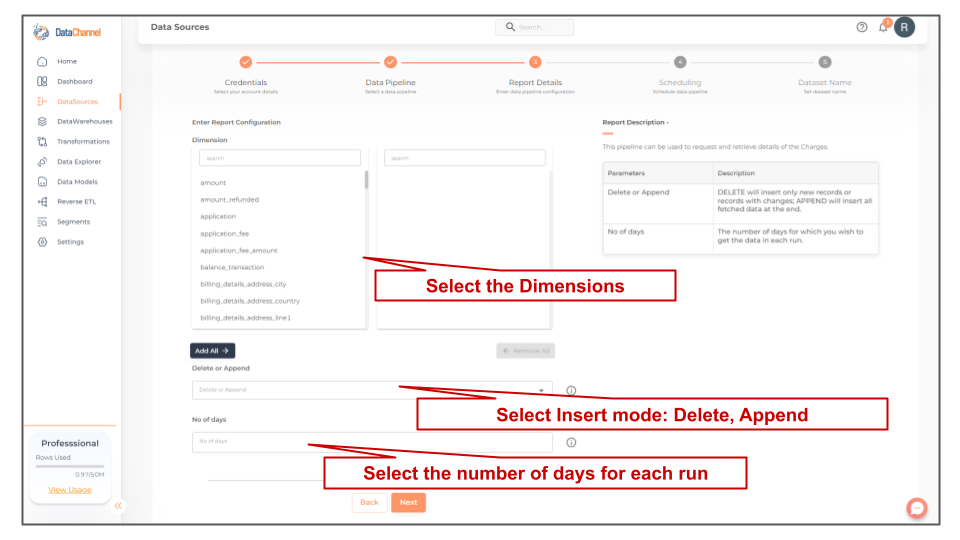Open the Transformations sidebar icon
Screen dimensions: 960x540
click(42, 141)
